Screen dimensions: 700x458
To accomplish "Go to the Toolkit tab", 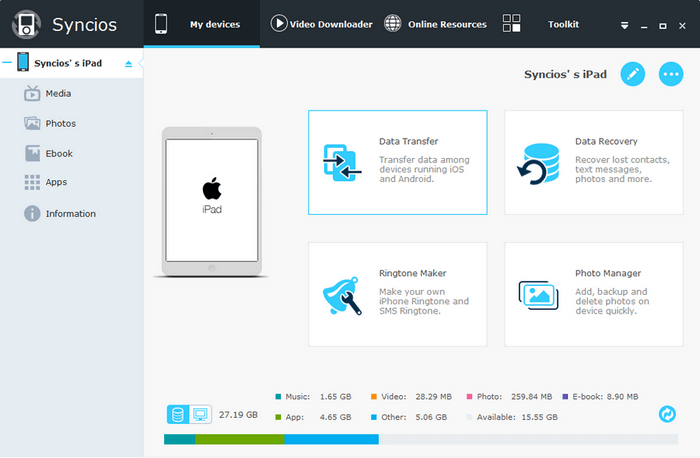I will click(x=540, y=24).
